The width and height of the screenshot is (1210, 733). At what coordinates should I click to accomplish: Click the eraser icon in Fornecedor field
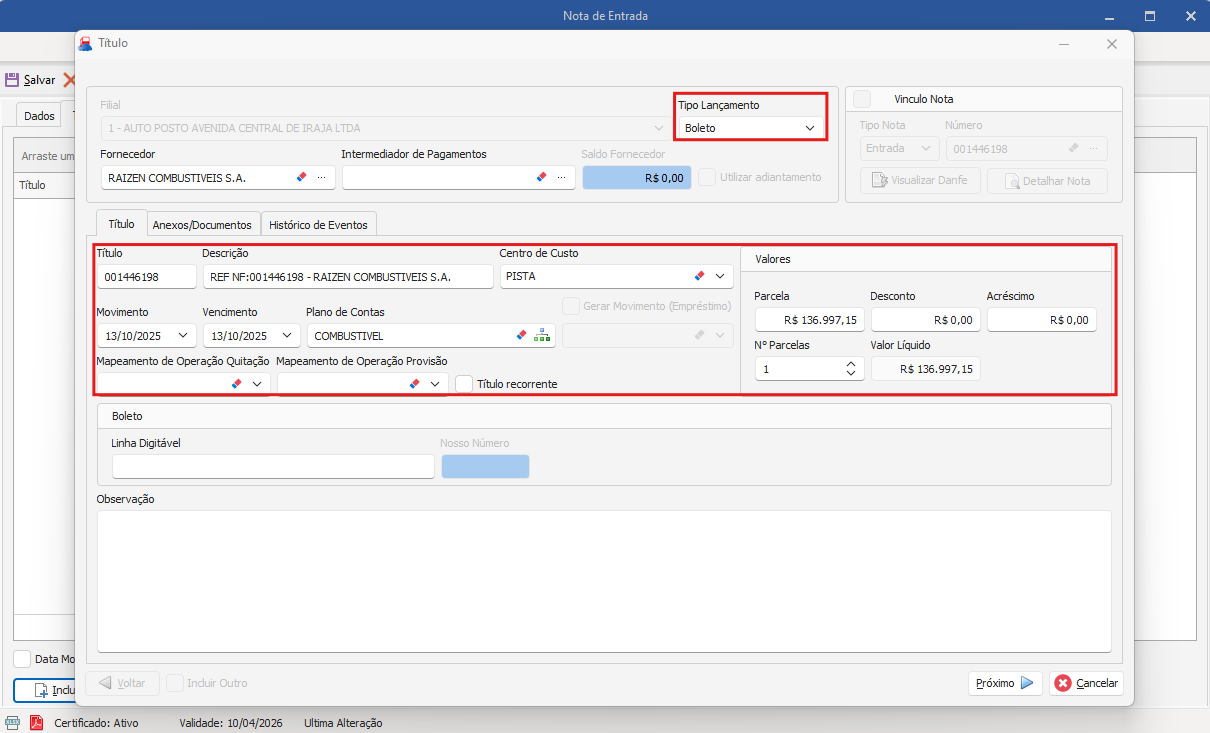[301, 177]
